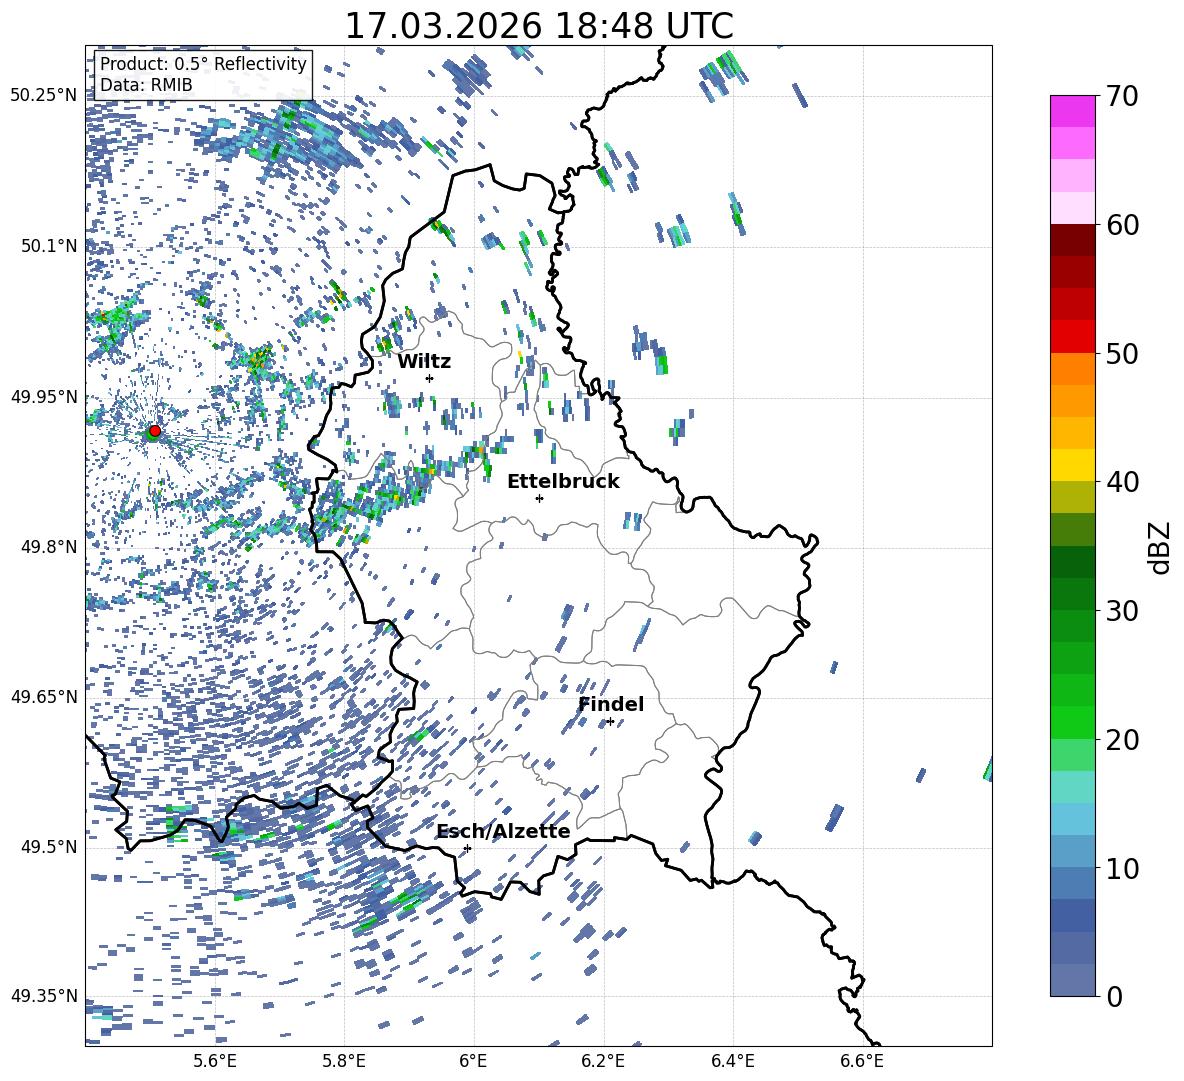The height and width of the screenshot is (1081, 1184).
Task: Click the Ettelbruck city label
Action: (563, 482)
